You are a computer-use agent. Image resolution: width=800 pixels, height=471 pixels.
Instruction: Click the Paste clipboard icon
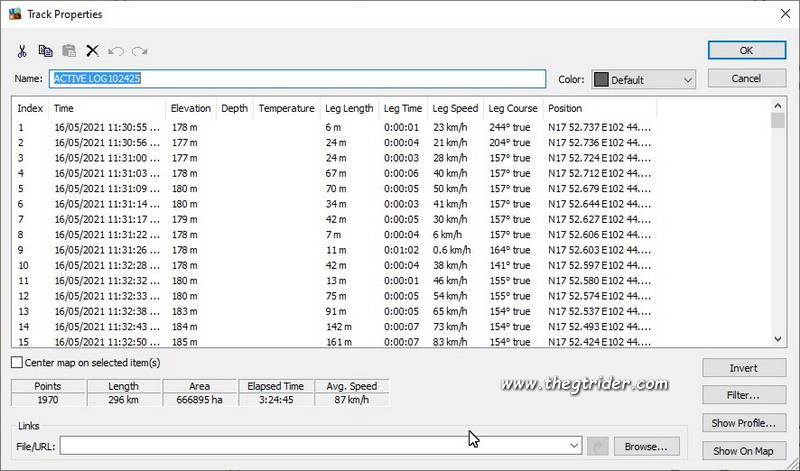pyautogui.click(x=69, y=51)
